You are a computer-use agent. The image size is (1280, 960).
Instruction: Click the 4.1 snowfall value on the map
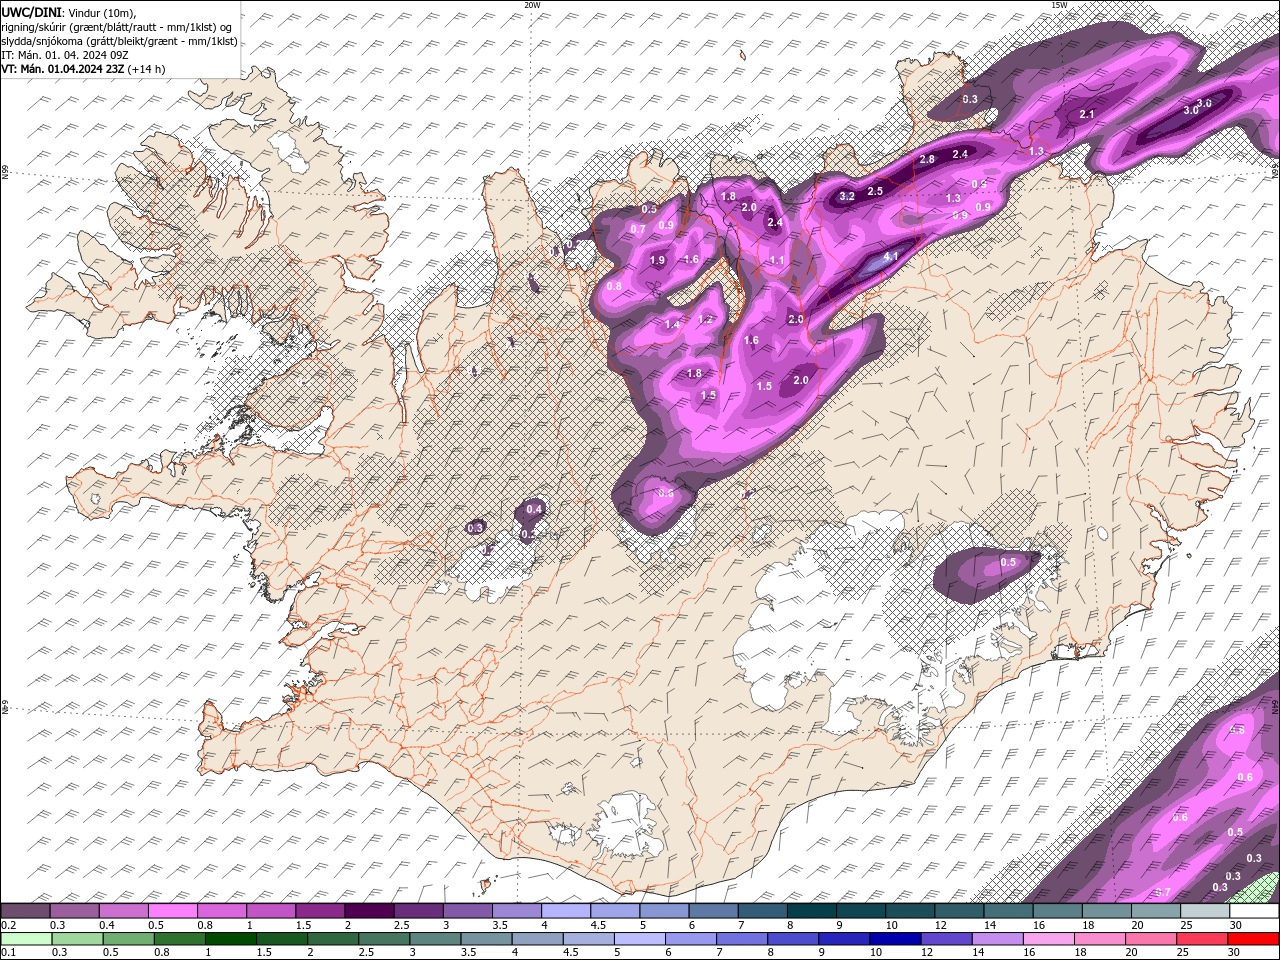point(892,257)
